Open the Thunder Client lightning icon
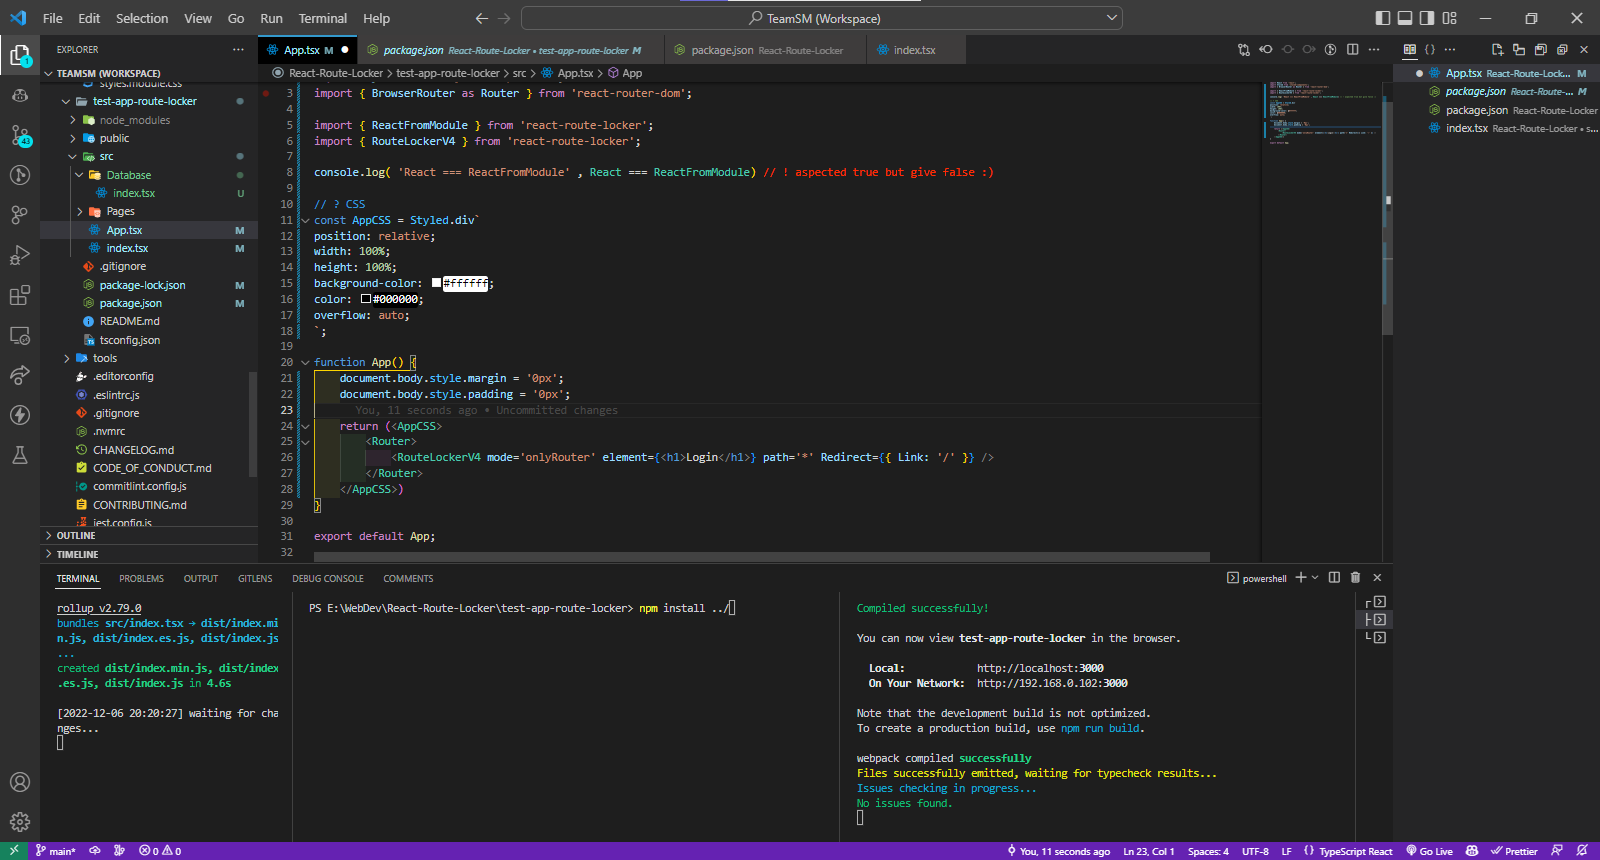The image size is (1600, 860). [x=20, y=415]
